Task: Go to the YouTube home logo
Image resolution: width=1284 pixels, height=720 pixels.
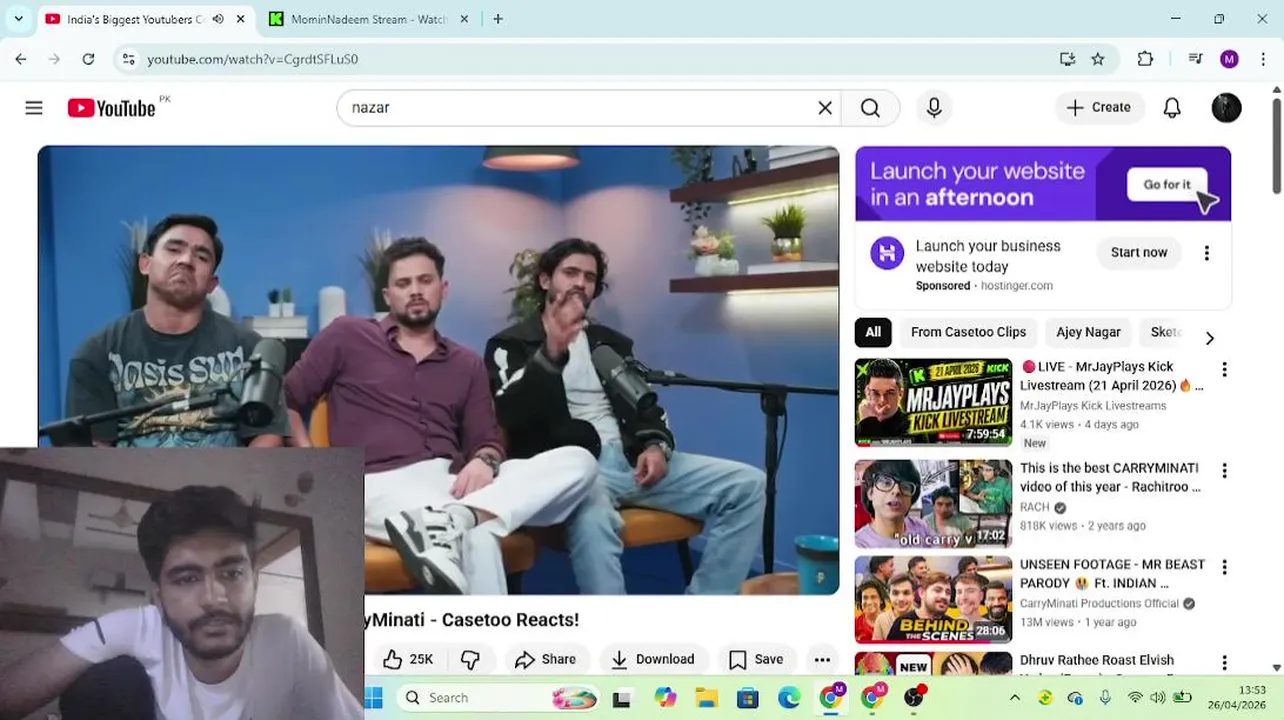Action: click(x=112, y=108)
